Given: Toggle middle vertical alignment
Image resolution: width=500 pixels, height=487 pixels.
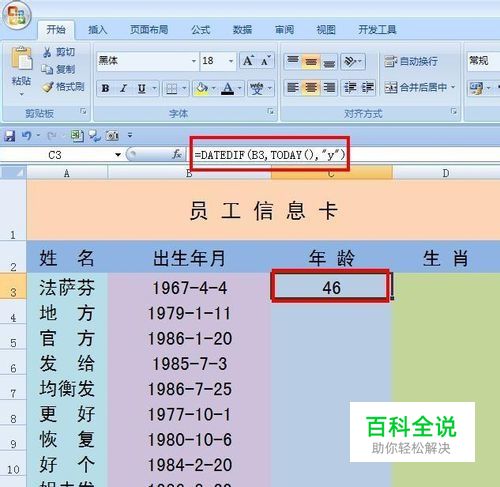Looking at the screenshot, I should coord(311,61).
